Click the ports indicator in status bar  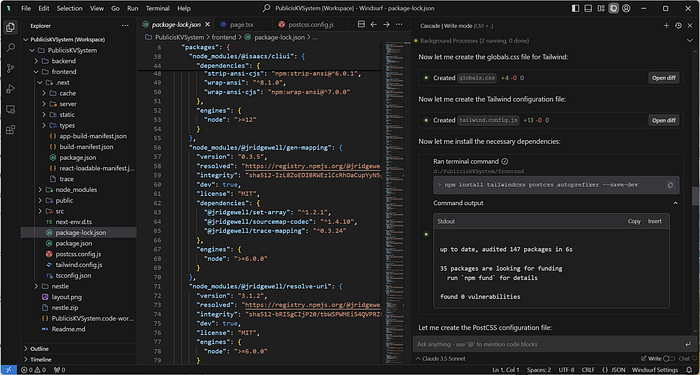[60, 370]
